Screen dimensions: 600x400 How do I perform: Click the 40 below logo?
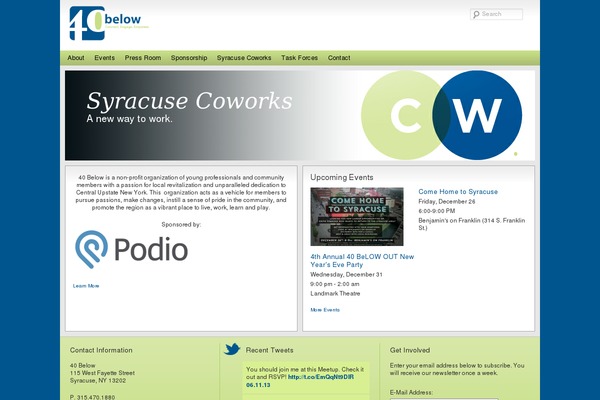[109, 23]
